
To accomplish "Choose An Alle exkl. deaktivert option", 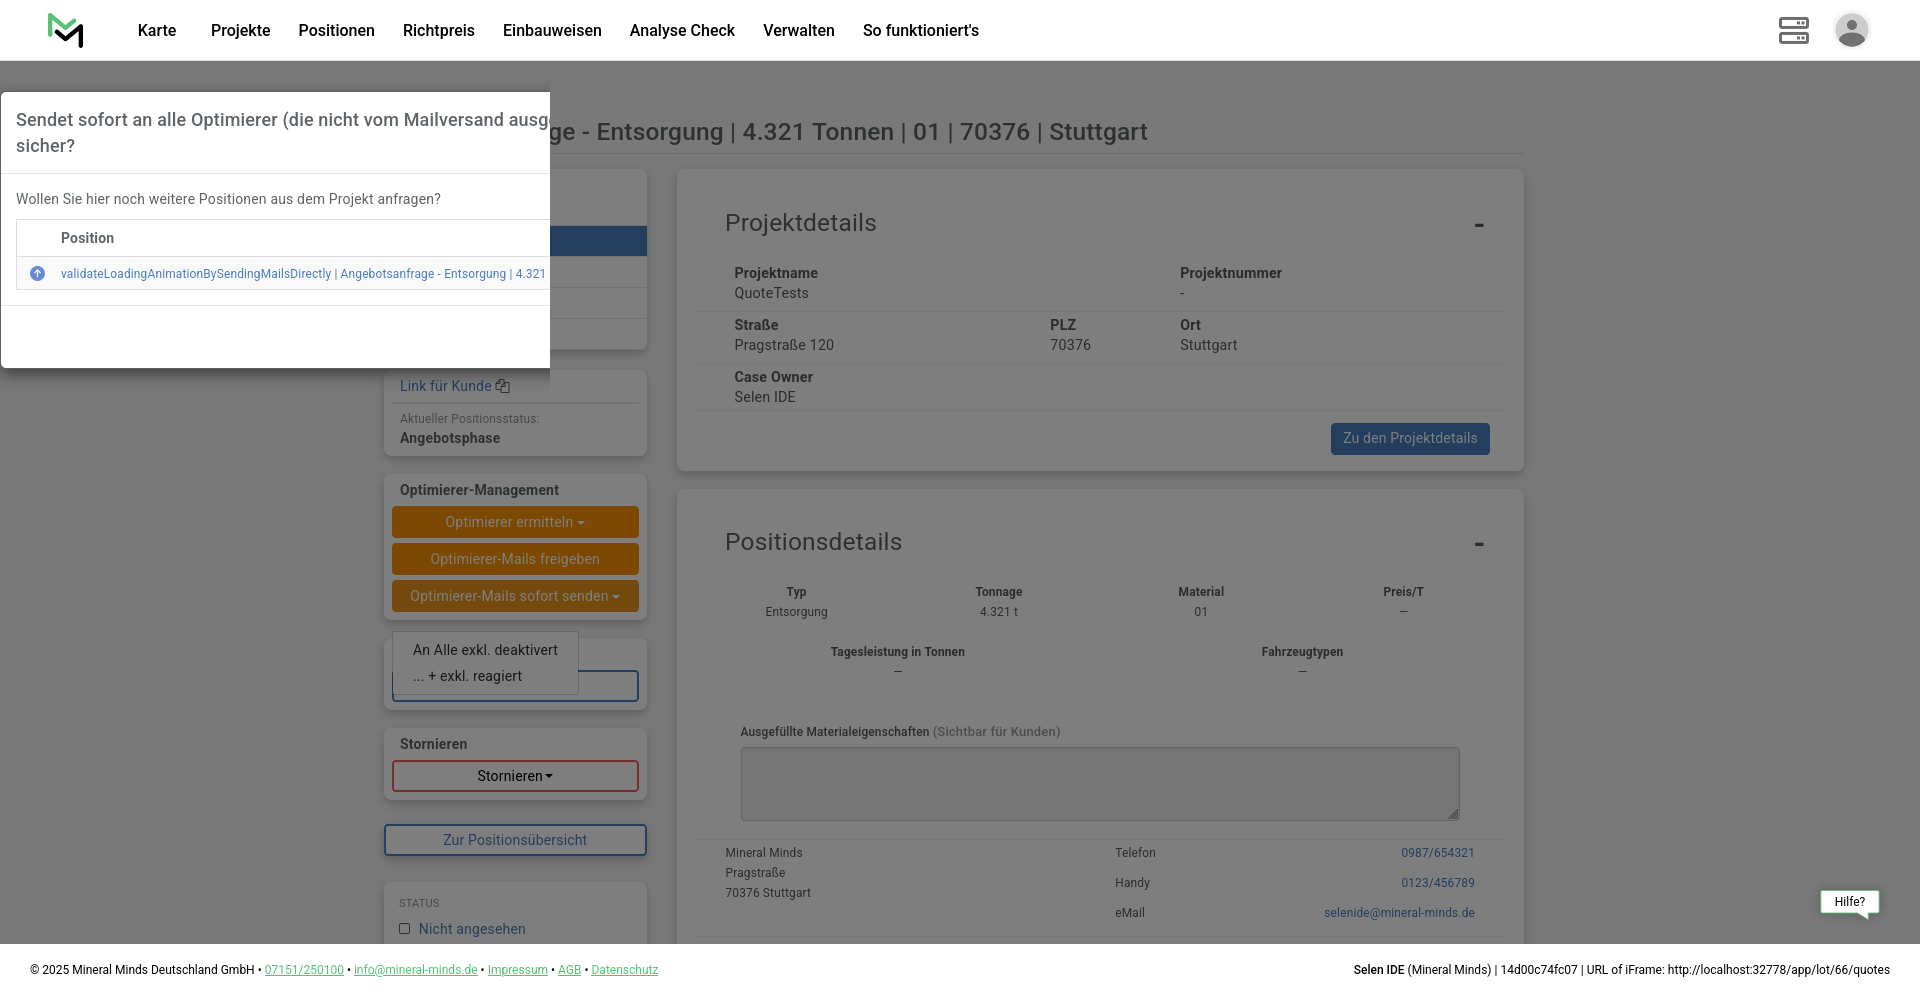I will 485,650.
